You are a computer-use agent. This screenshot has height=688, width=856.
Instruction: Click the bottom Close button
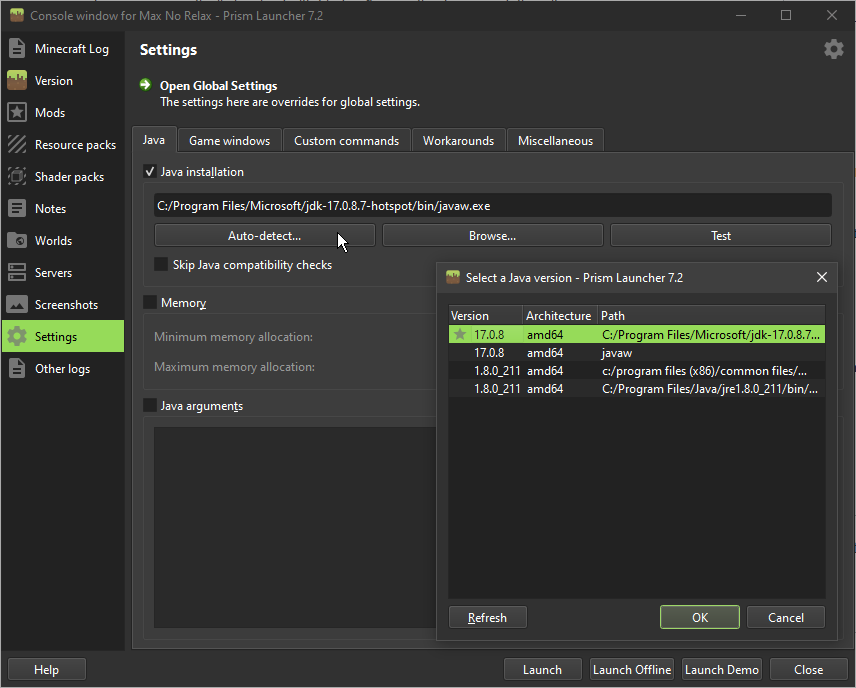809,669
